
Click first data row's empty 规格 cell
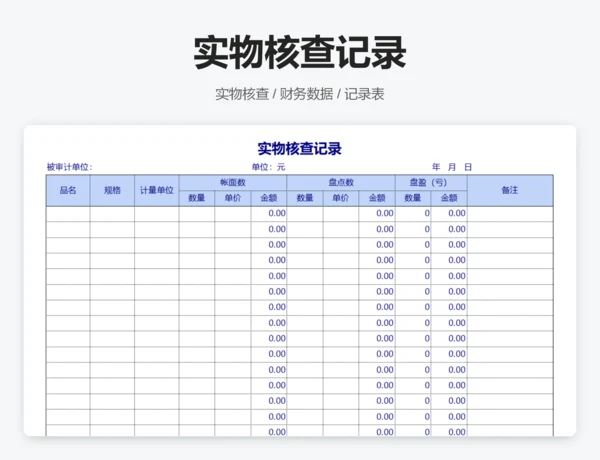[x=112, y=214]
